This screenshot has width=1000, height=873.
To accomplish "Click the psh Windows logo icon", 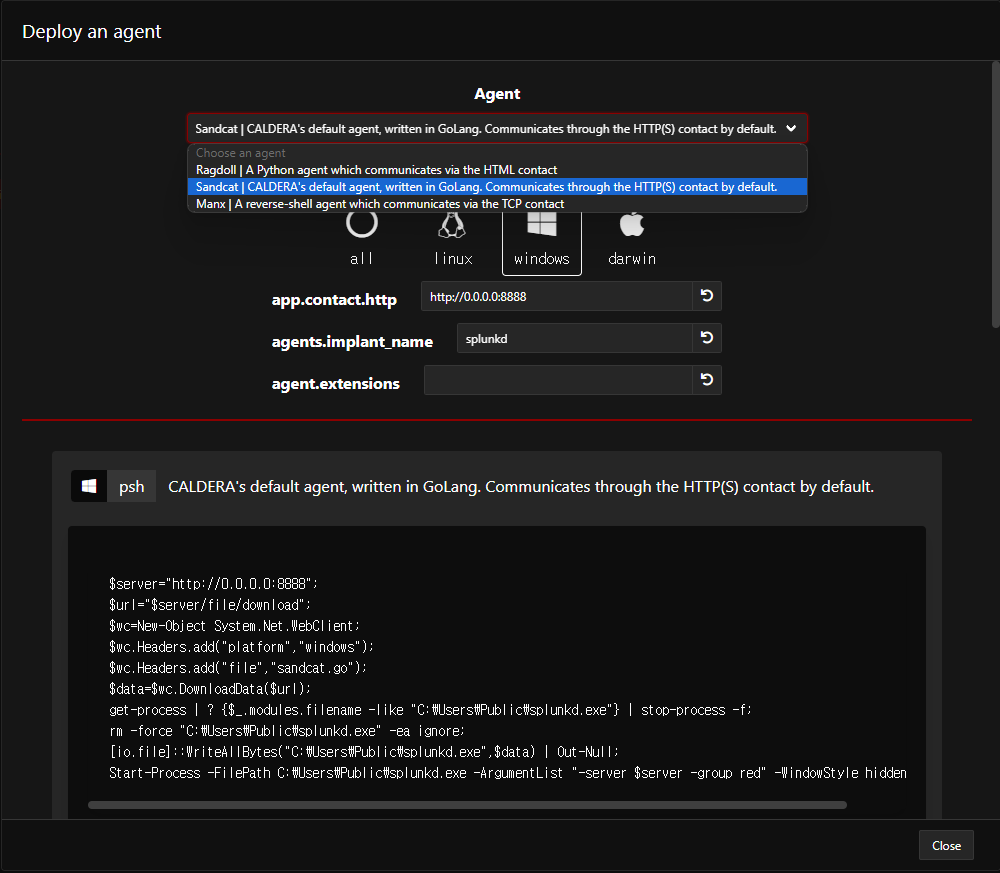I will click(89, 487).
